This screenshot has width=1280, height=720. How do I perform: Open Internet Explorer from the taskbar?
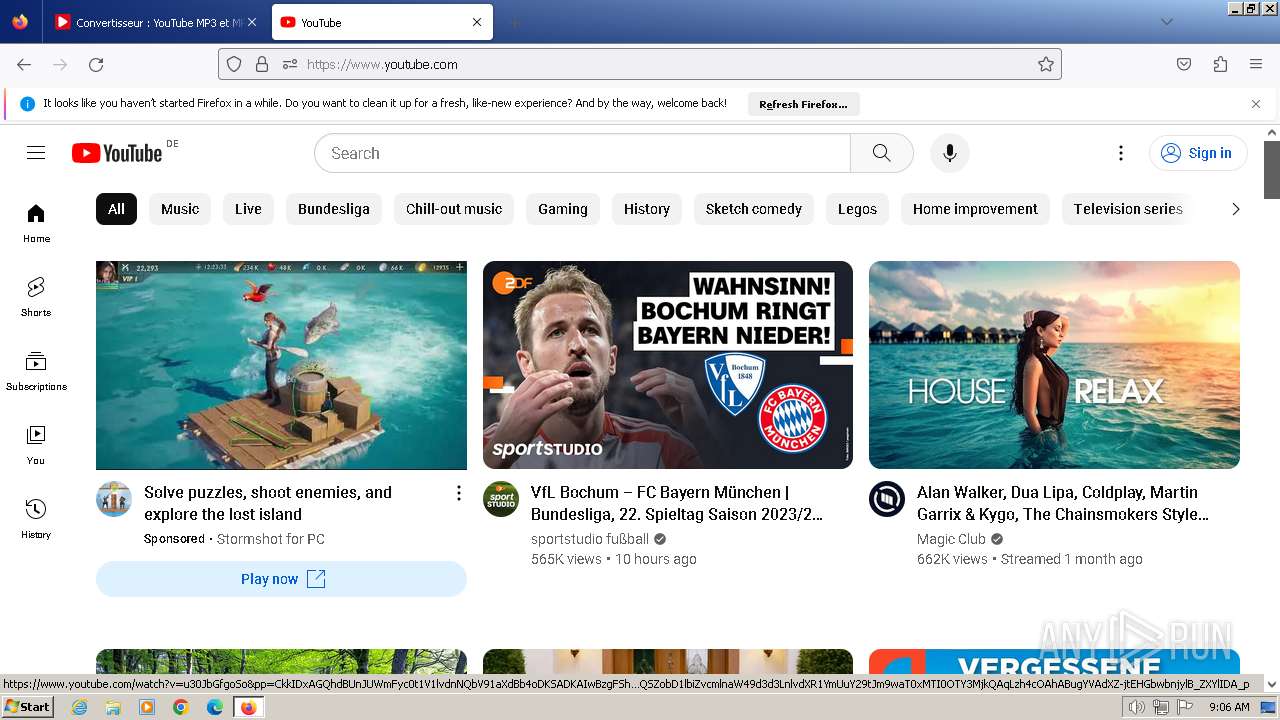click(x=79, y=707)
